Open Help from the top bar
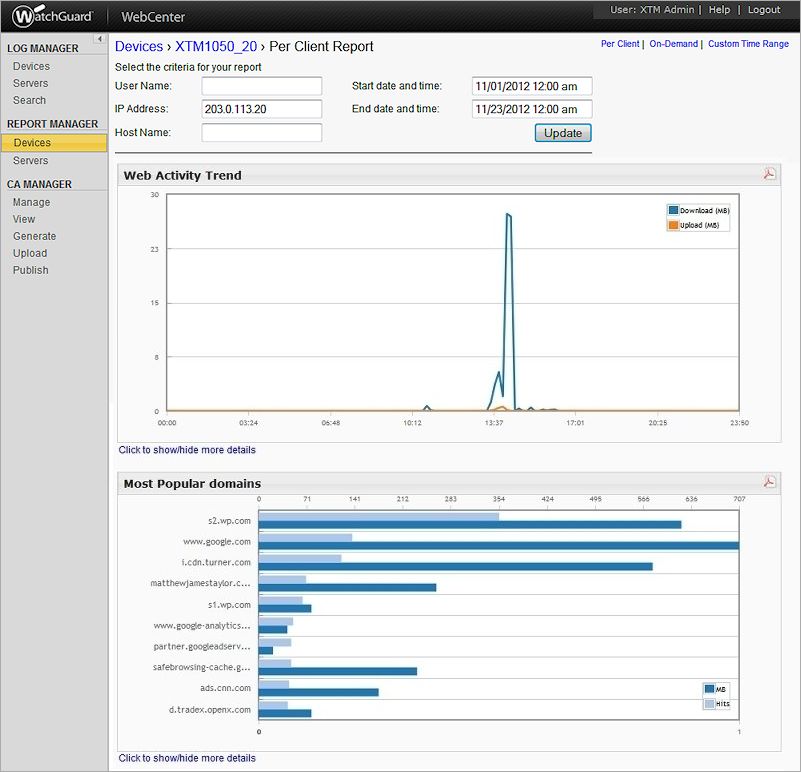The image size is (801, 772). coord(717,10)
